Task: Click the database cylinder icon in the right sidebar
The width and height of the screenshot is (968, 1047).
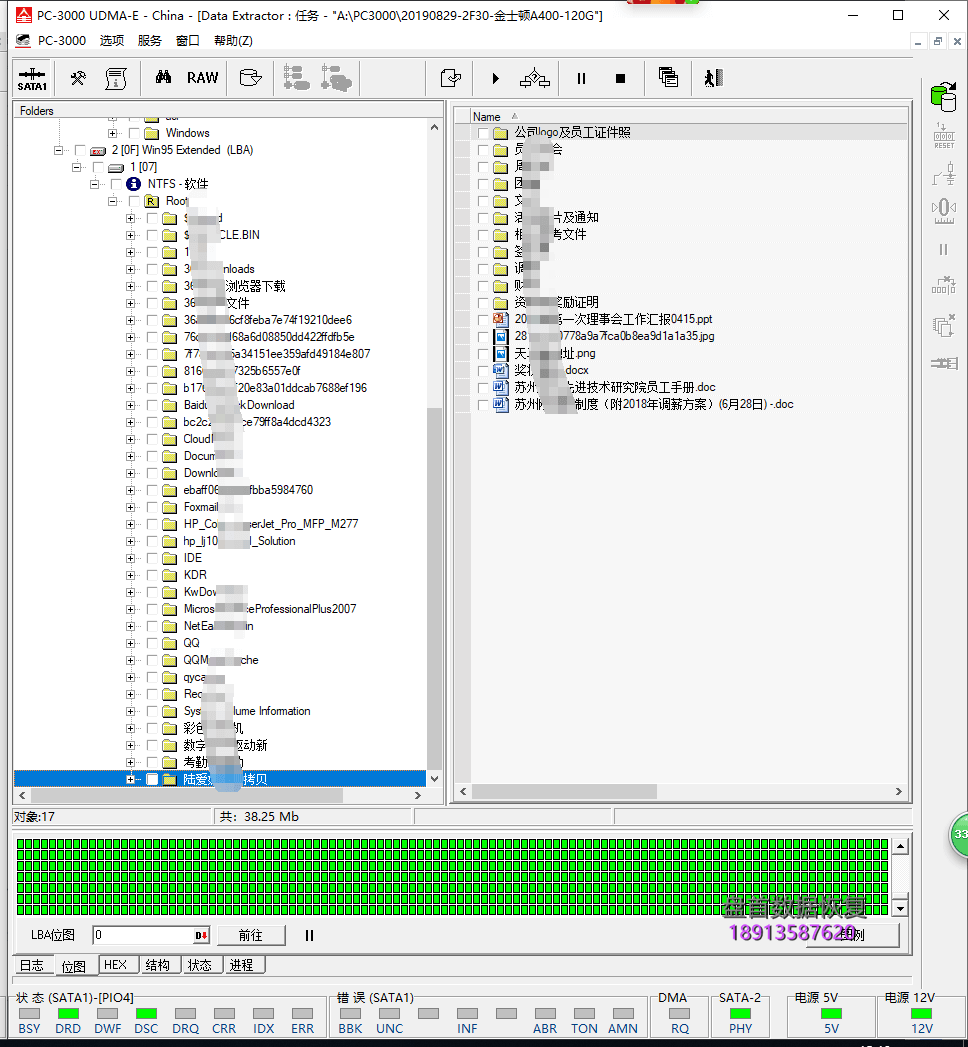Action: [x=942, y=96]
